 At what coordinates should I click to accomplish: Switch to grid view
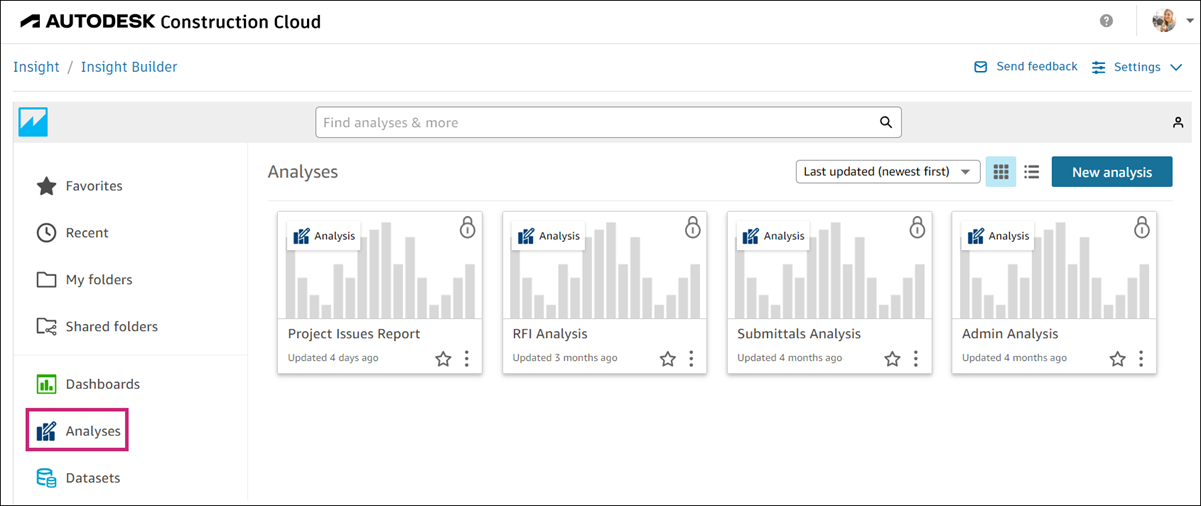click(1001, 172)
